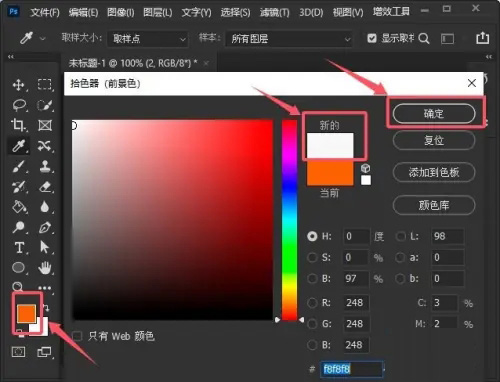Select the Crop tool

[x=18, y=125]
